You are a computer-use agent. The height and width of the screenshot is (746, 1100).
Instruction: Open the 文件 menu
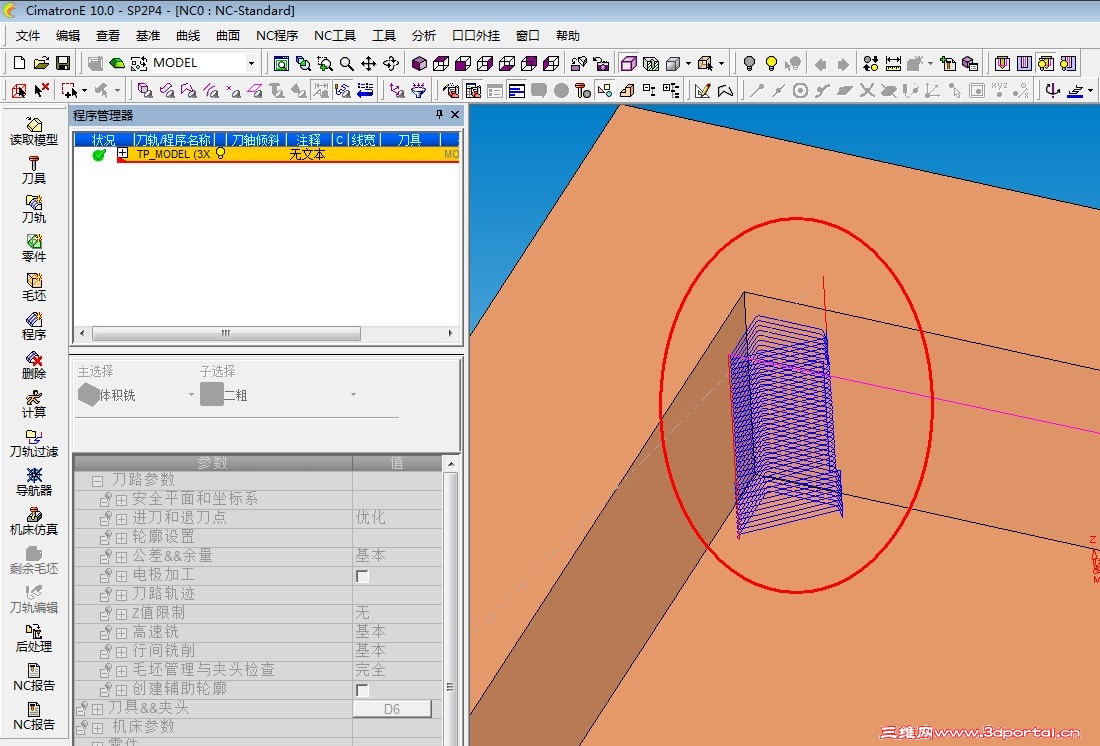28,36
